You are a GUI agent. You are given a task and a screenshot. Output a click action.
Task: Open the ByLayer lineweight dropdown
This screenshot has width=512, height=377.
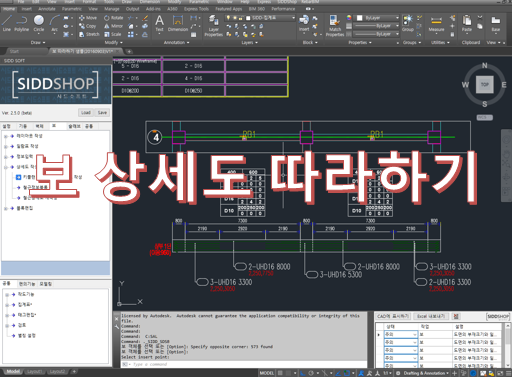point(397,26)
